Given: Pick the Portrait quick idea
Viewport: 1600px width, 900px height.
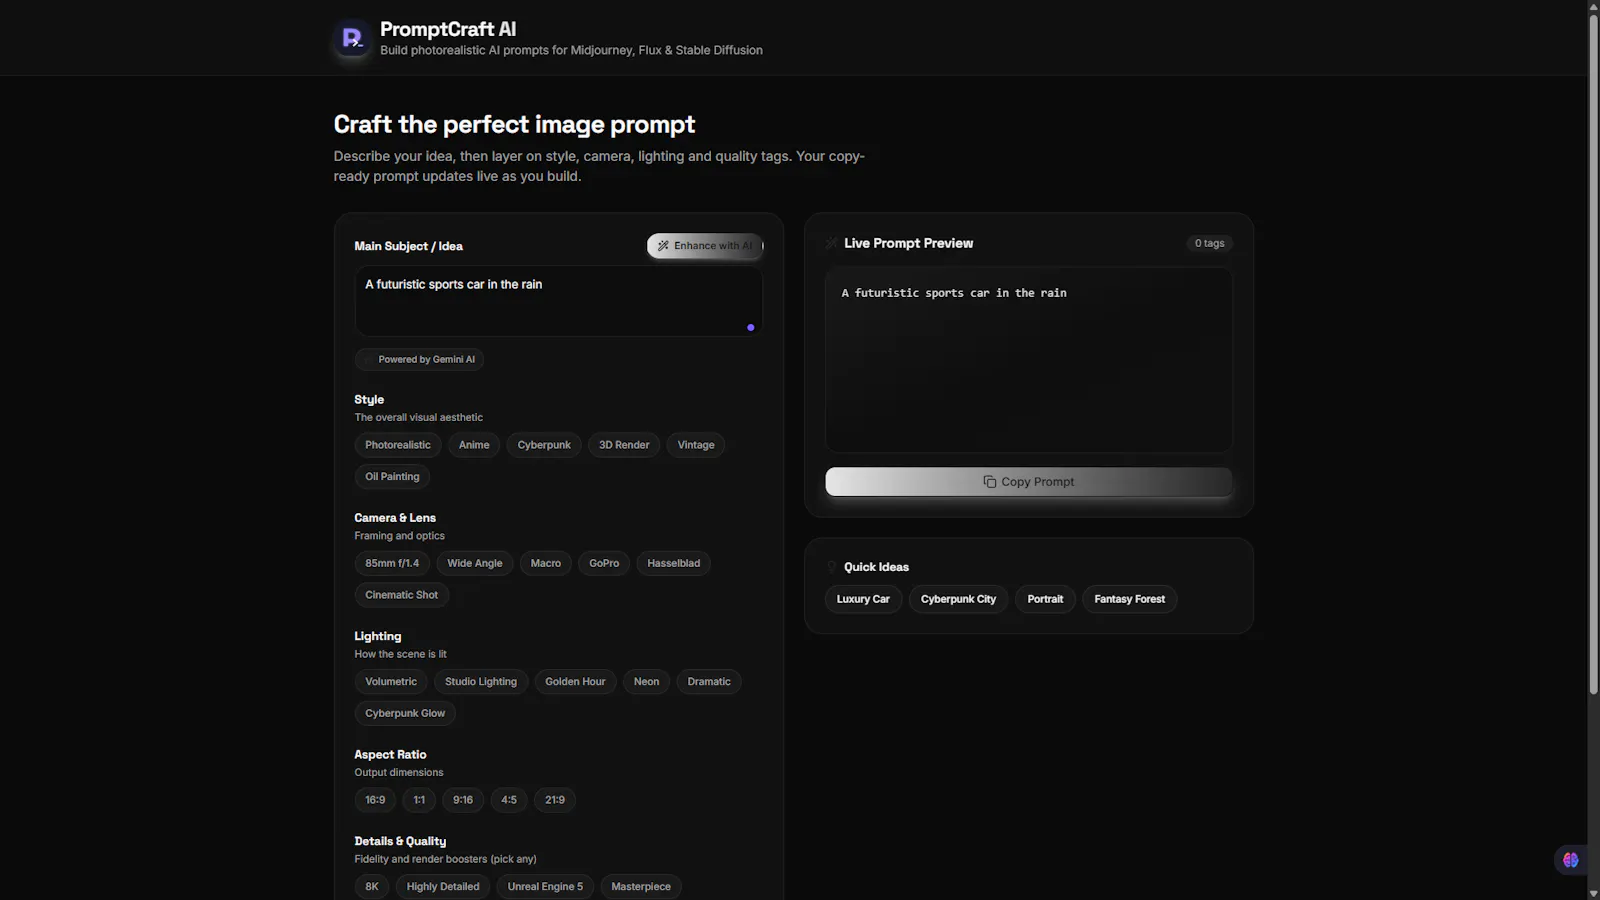Looking at the screenshot, I should point(1045,600).
